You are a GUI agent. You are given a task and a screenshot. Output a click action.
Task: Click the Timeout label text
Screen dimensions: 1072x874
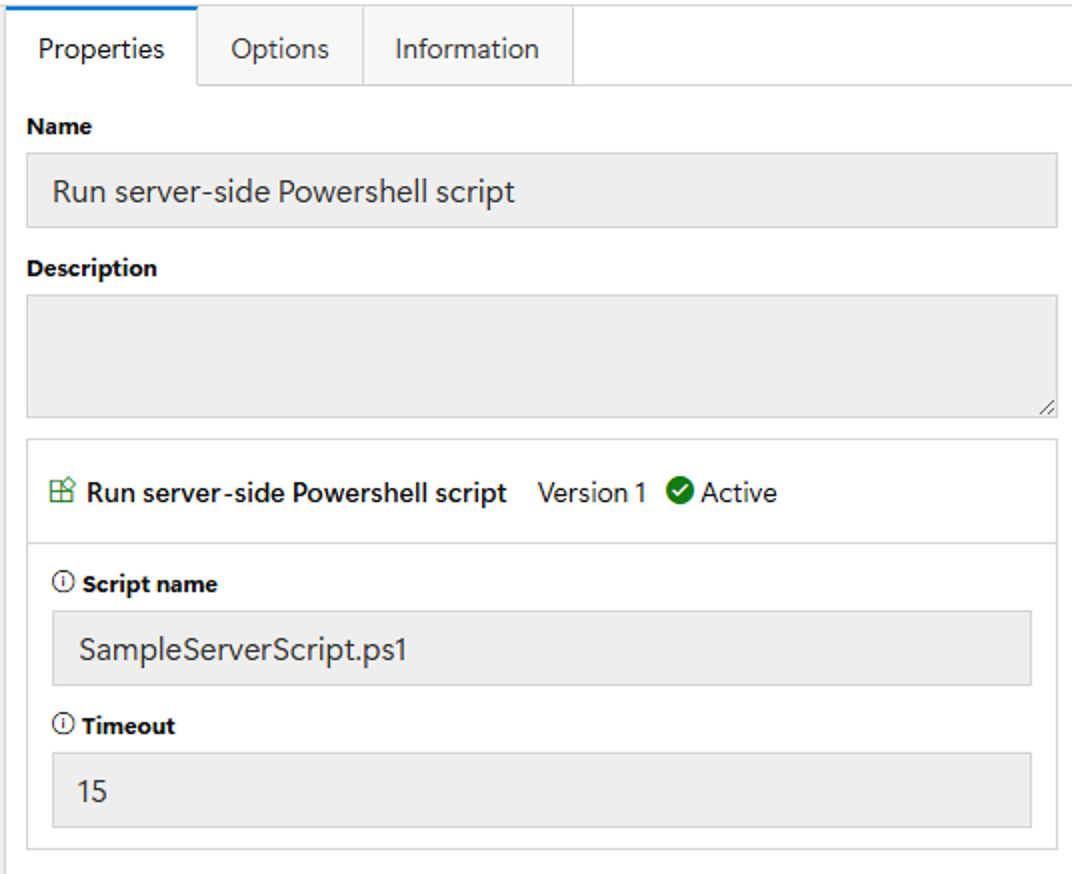(129, 726)
